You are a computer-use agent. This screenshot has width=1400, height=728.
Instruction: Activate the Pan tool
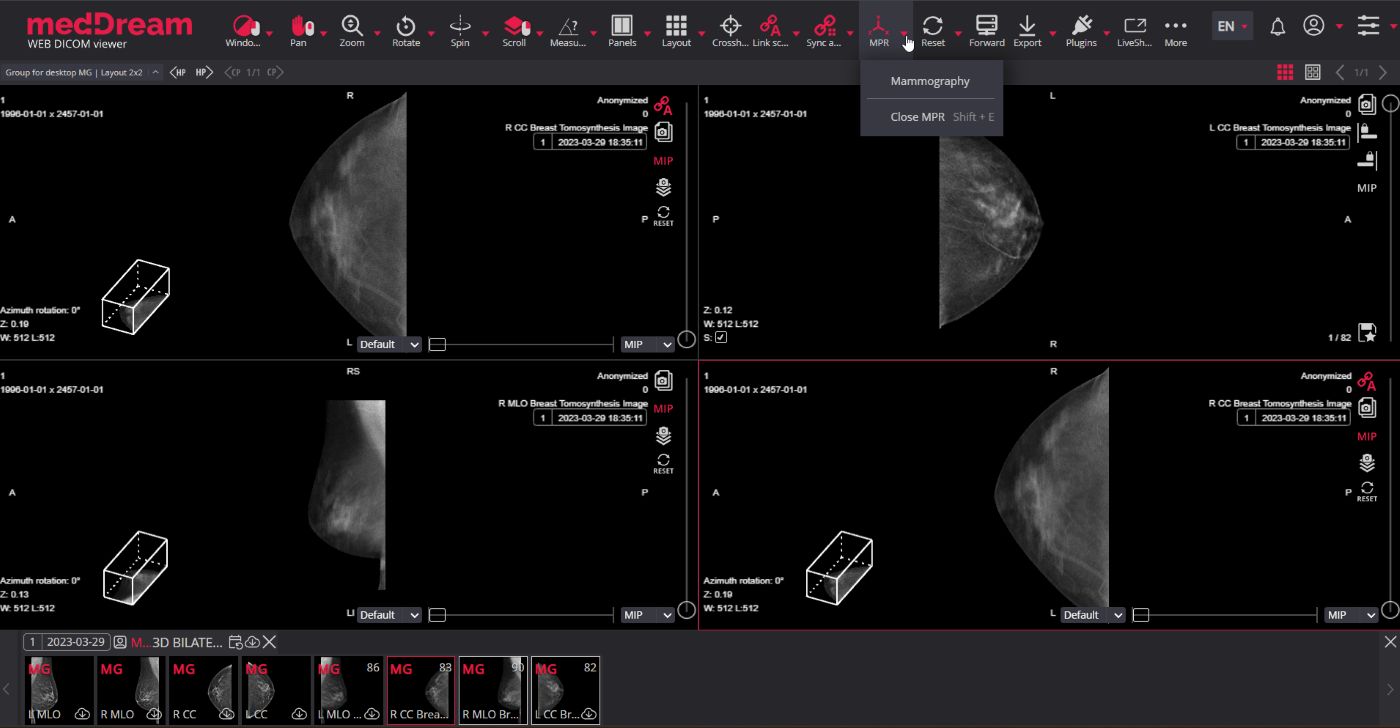(299, 29)
